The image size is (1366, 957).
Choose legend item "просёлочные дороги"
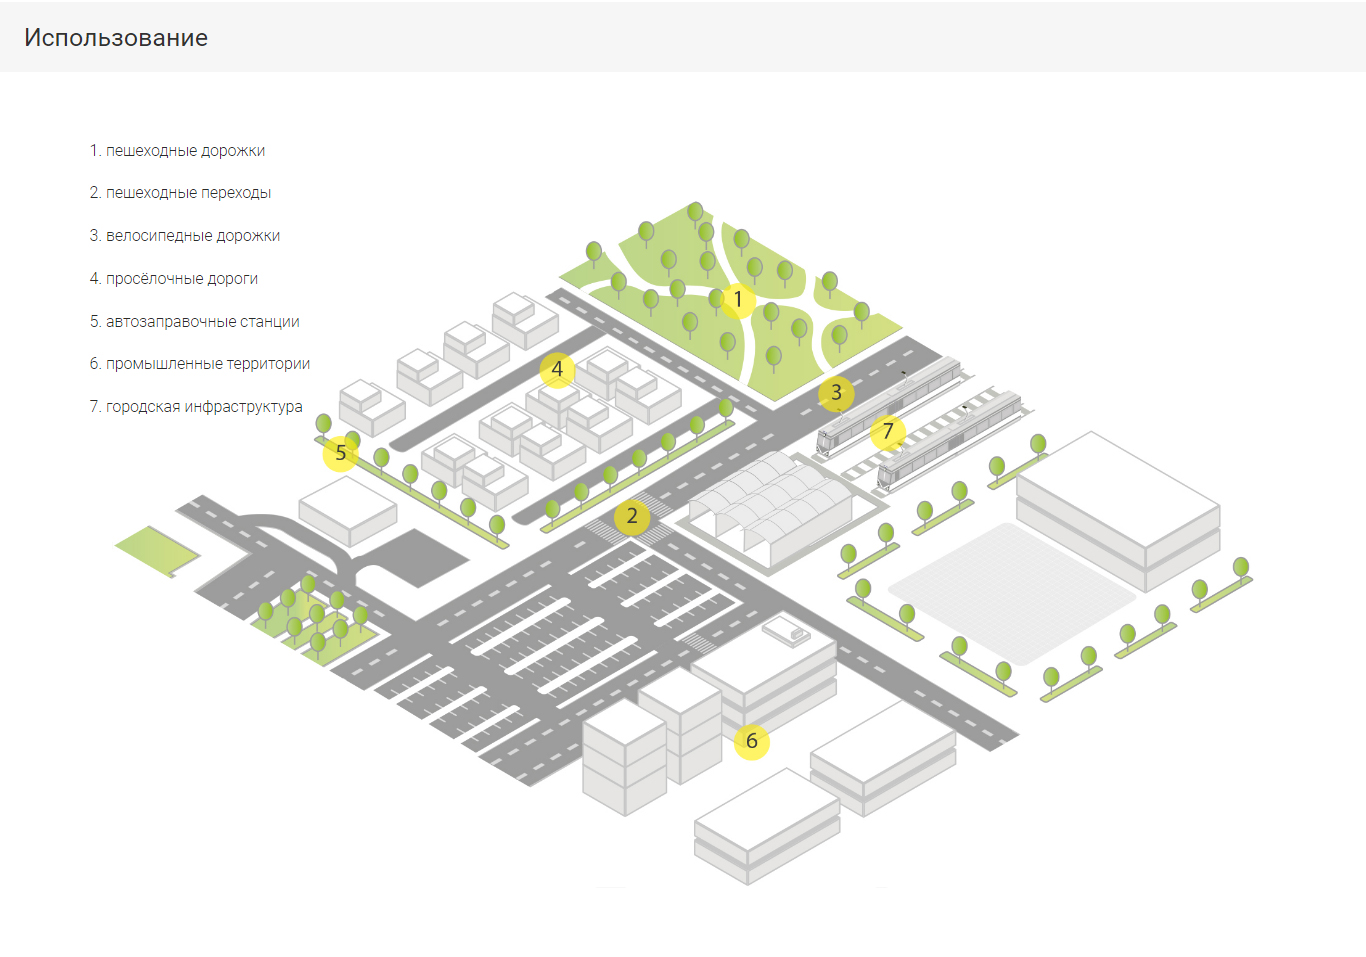coord(173,279)
